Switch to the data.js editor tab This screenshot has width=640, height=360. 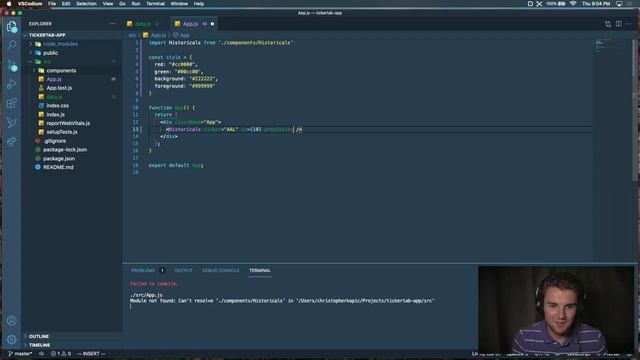click(142, 24)
